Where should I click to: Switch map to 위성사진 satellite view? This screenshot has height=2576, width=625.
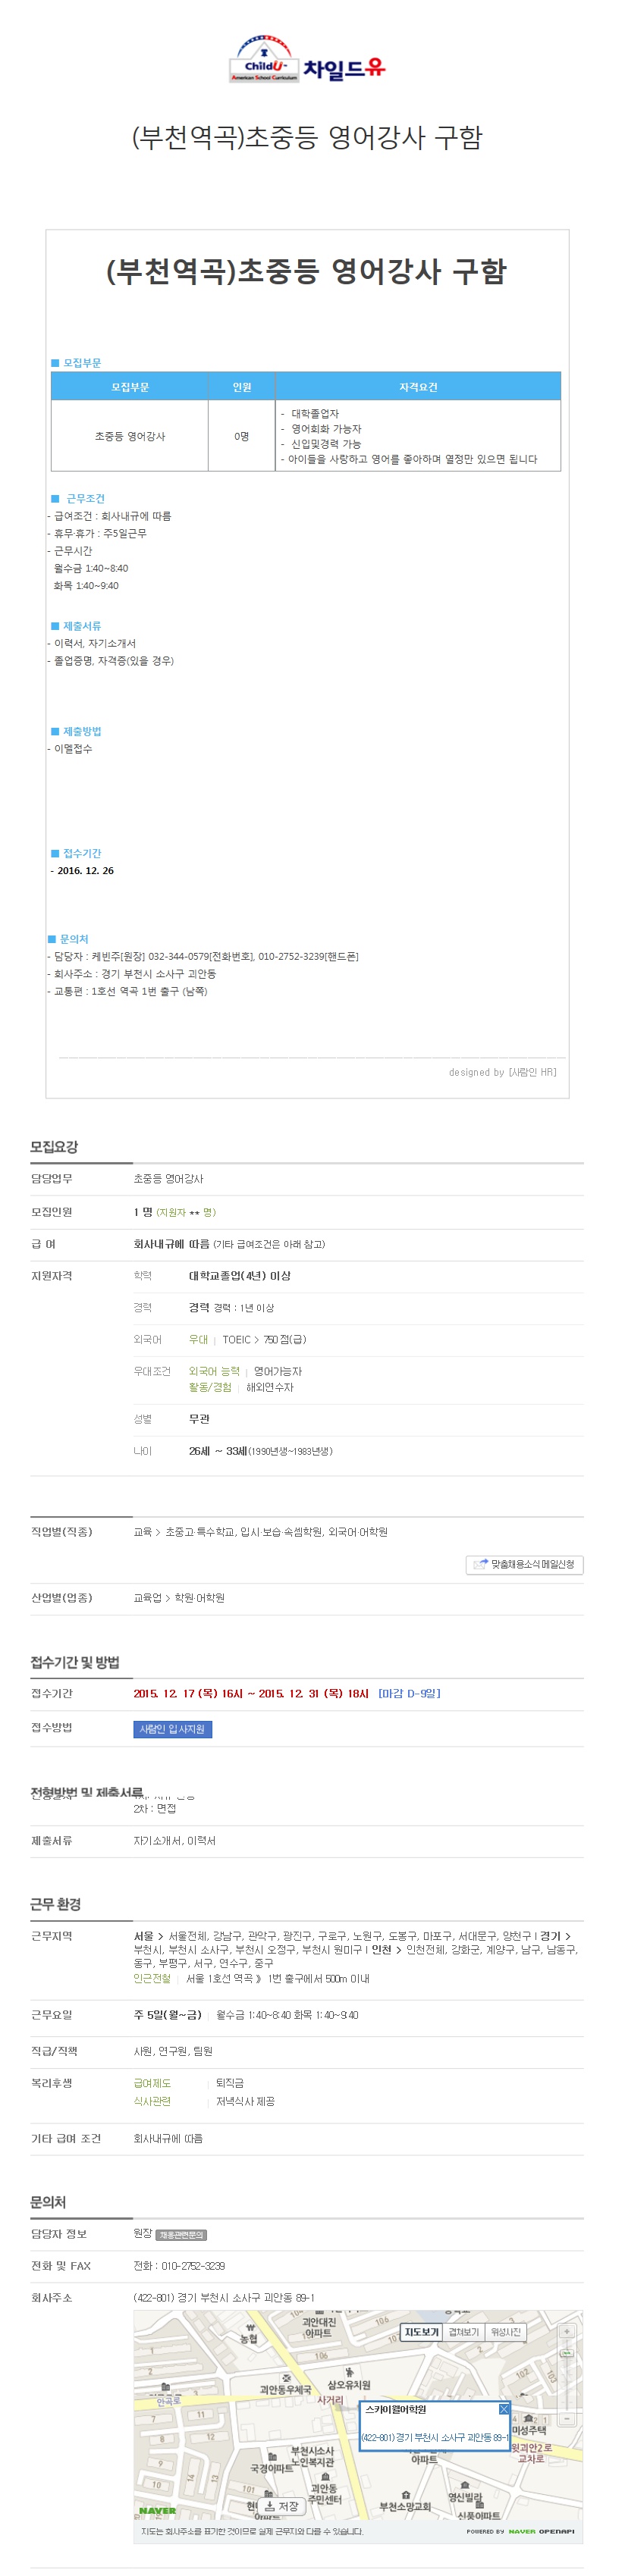coord(505,2332)
